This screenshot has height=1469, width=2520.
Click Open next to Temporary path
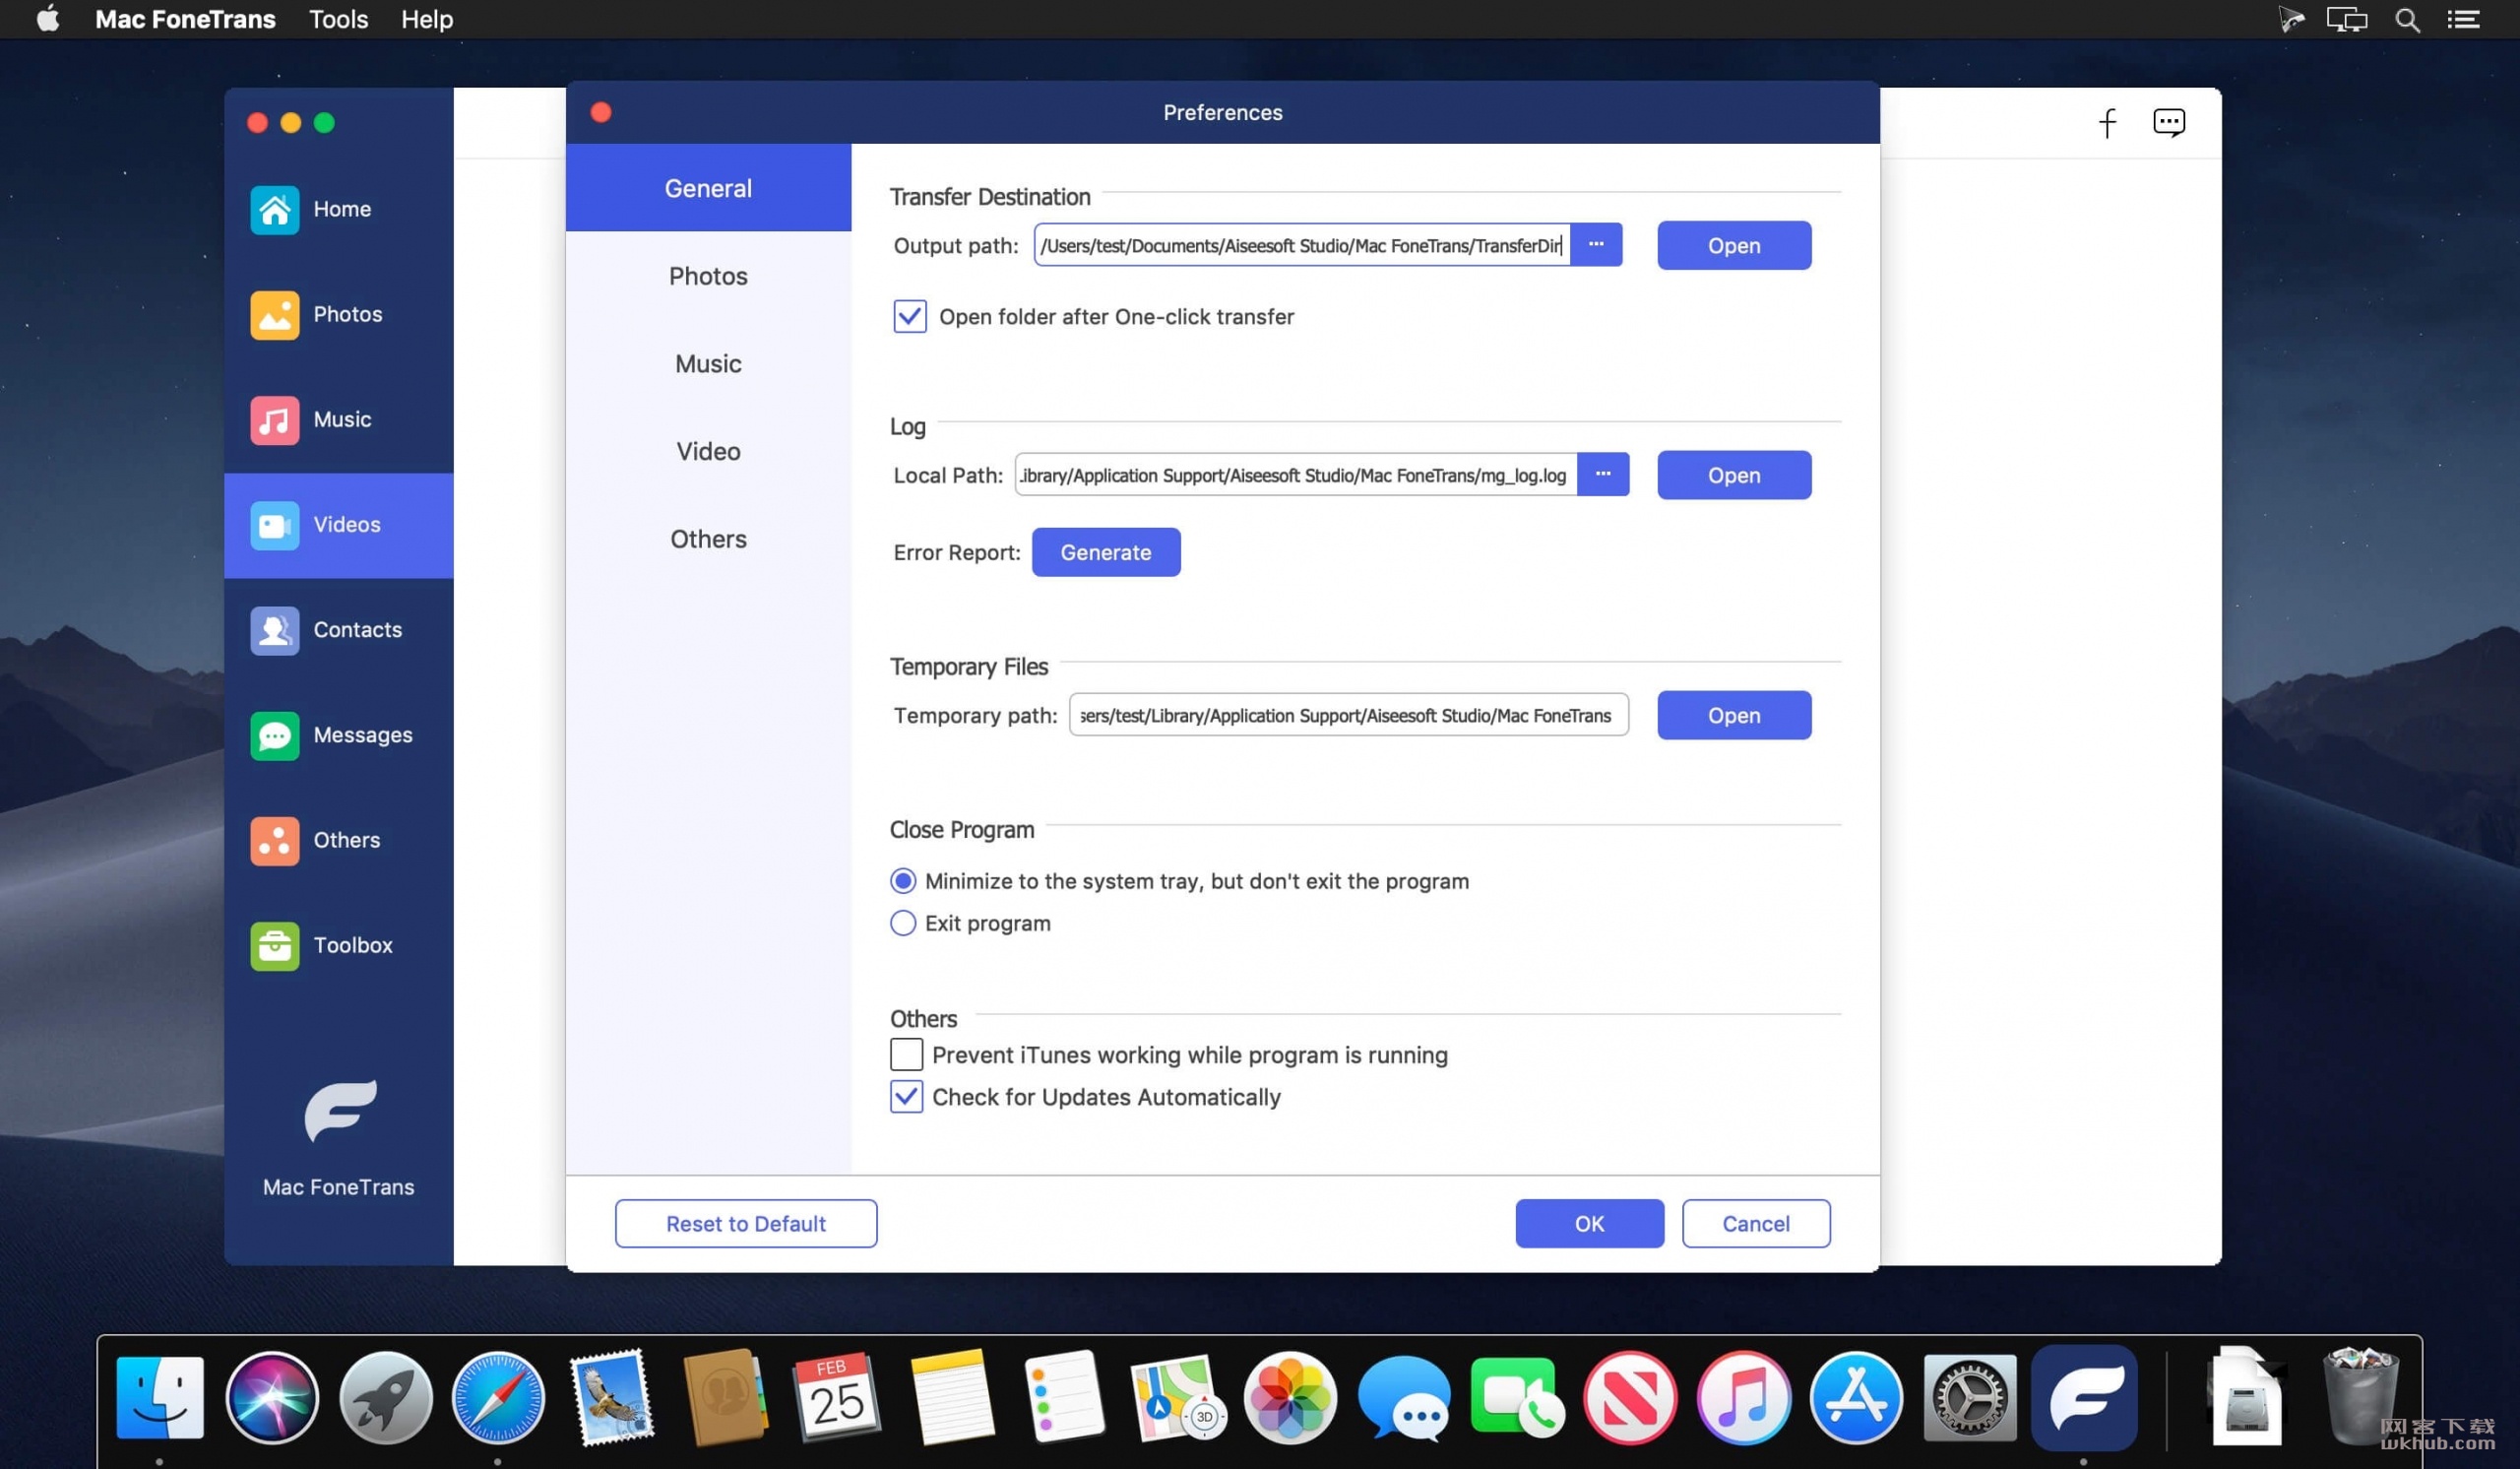pyautogui.click(x=1734, y=715)
